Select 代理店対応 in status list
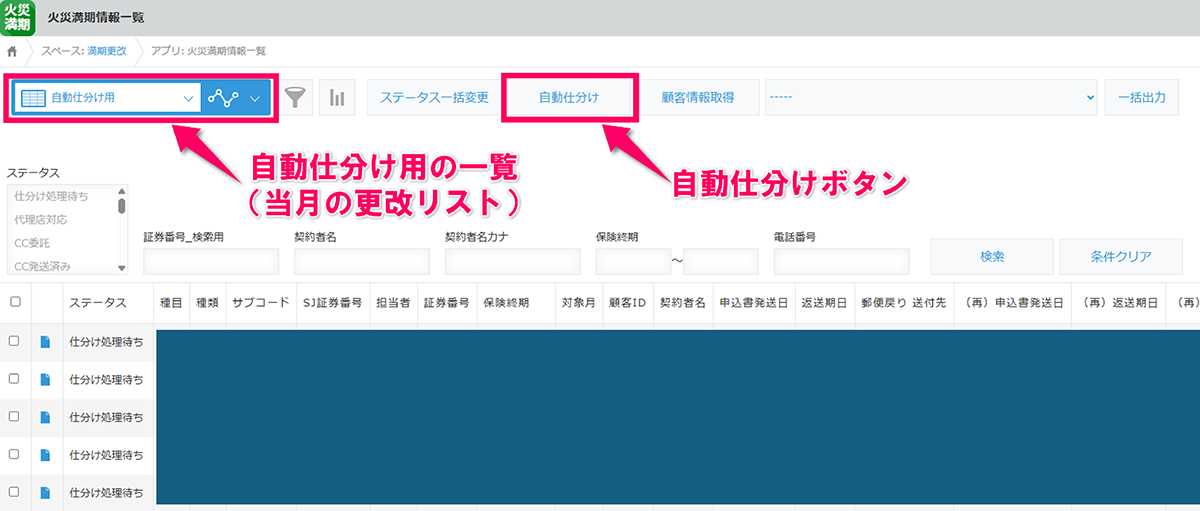The width and height of the screenshot is (1200, 511). (x=42, y=219)
